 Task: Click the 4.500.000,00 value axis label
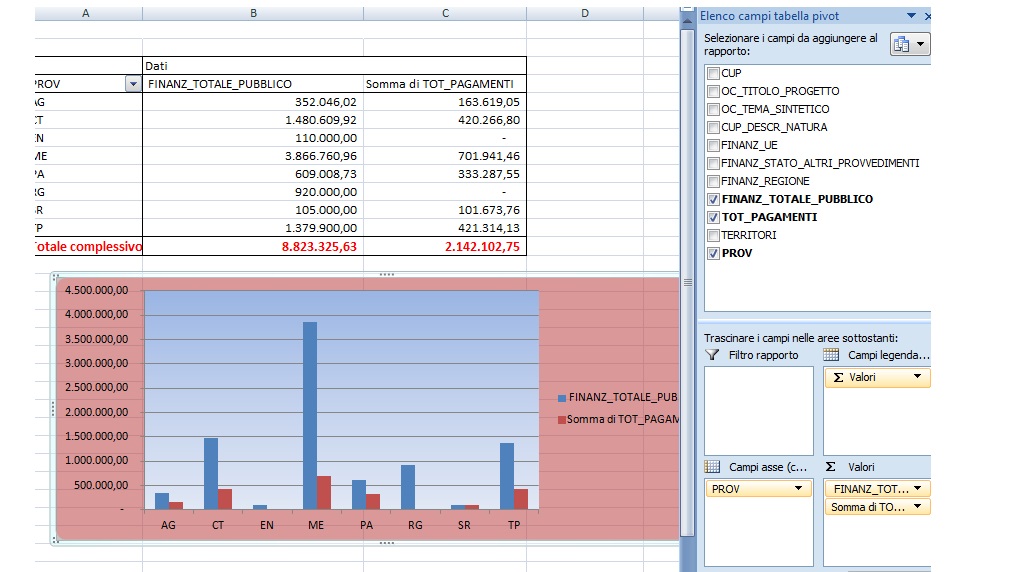click(x=97, y=290)
